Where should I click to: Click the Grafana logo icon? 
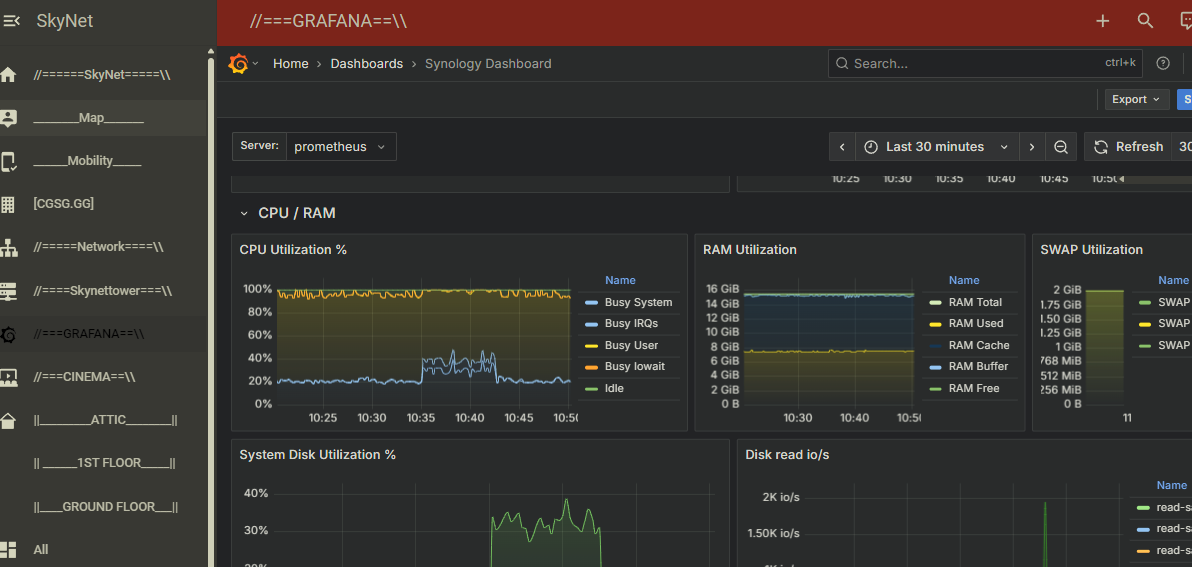click(238, 64)
